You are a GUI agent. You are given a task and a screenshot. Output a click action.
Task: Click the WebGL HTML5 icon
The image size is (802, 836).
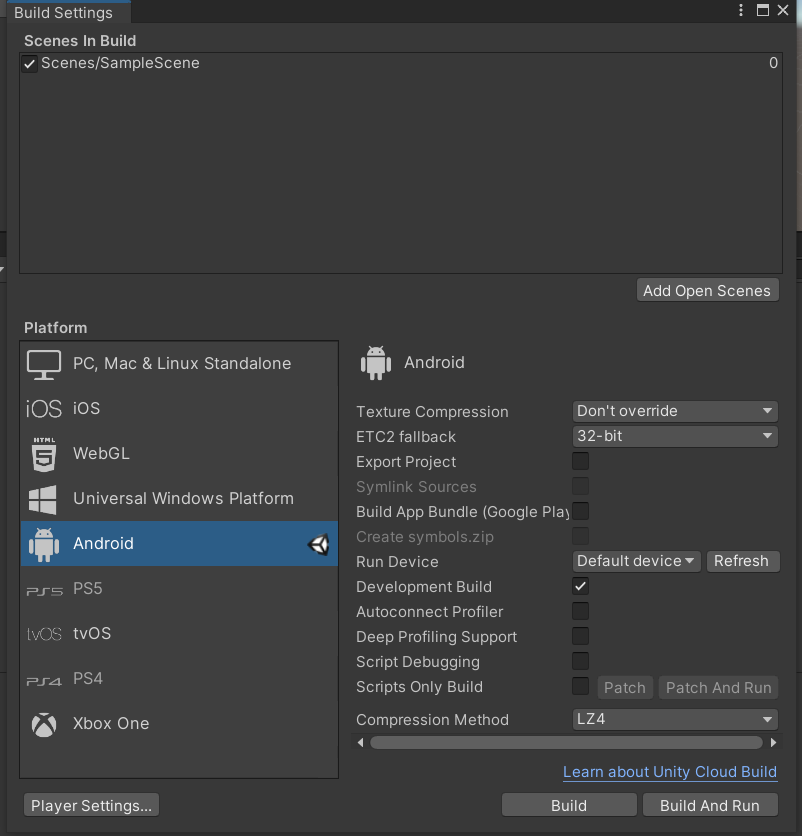[43, 453]
